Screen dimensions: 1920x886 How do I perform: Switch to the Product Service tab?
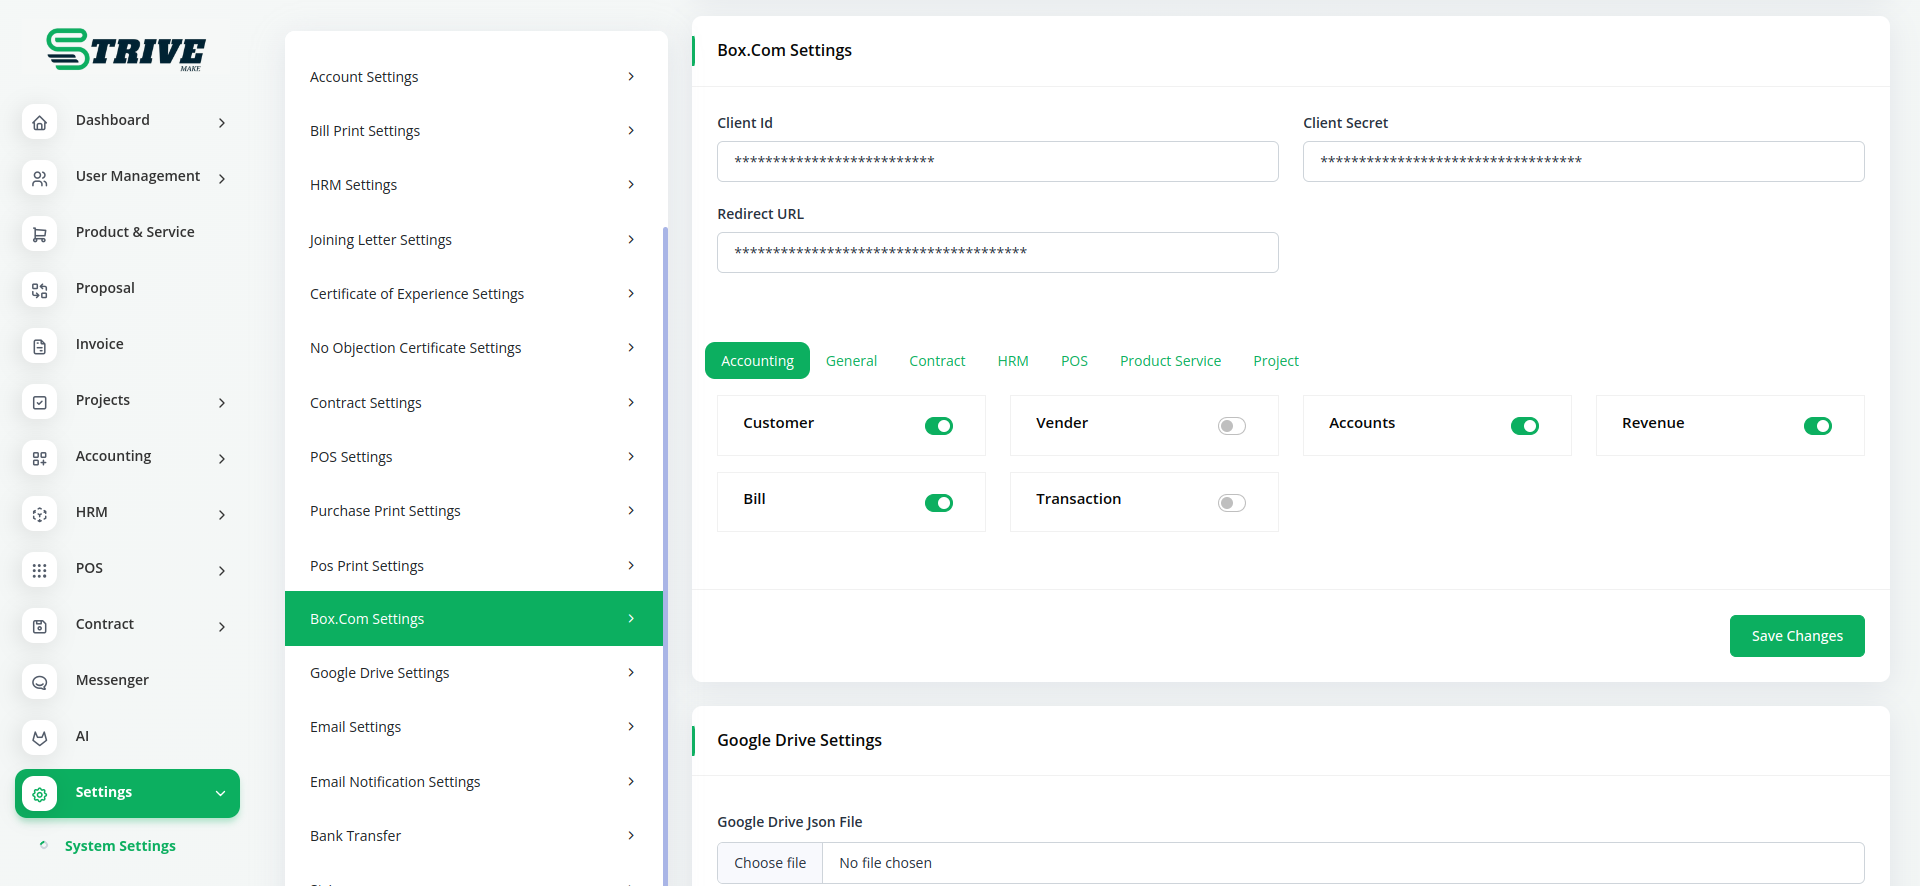(x=1170, y=361)
